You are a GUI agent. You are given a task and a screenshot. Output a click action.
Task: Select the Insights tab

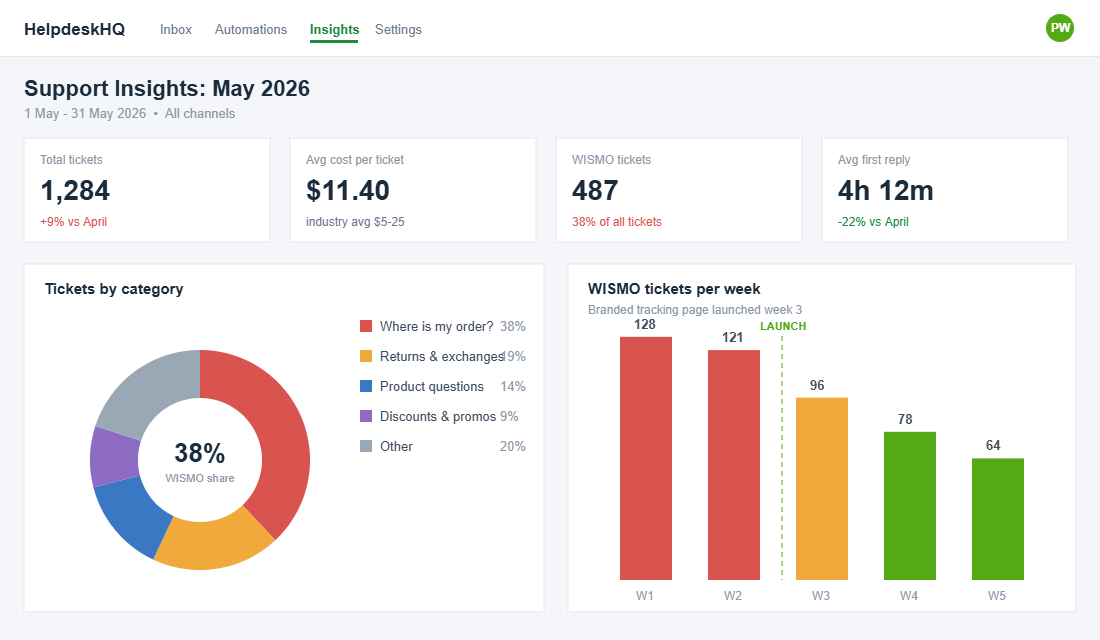(334, 29)
